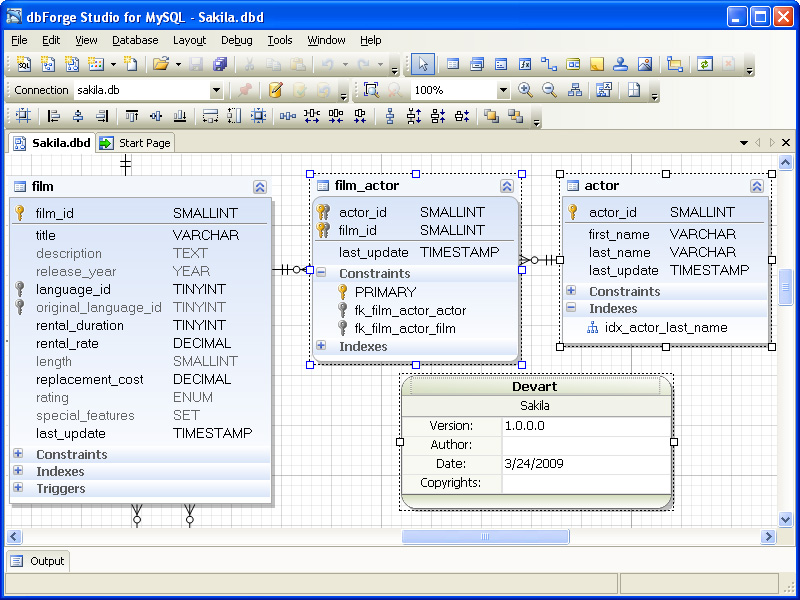Image resolution: width=800 pixels, height=600 pixels.
Task: Select the PRIMARY constraint in film_actor
Action: pyautogui.click(x=416, y=292)
